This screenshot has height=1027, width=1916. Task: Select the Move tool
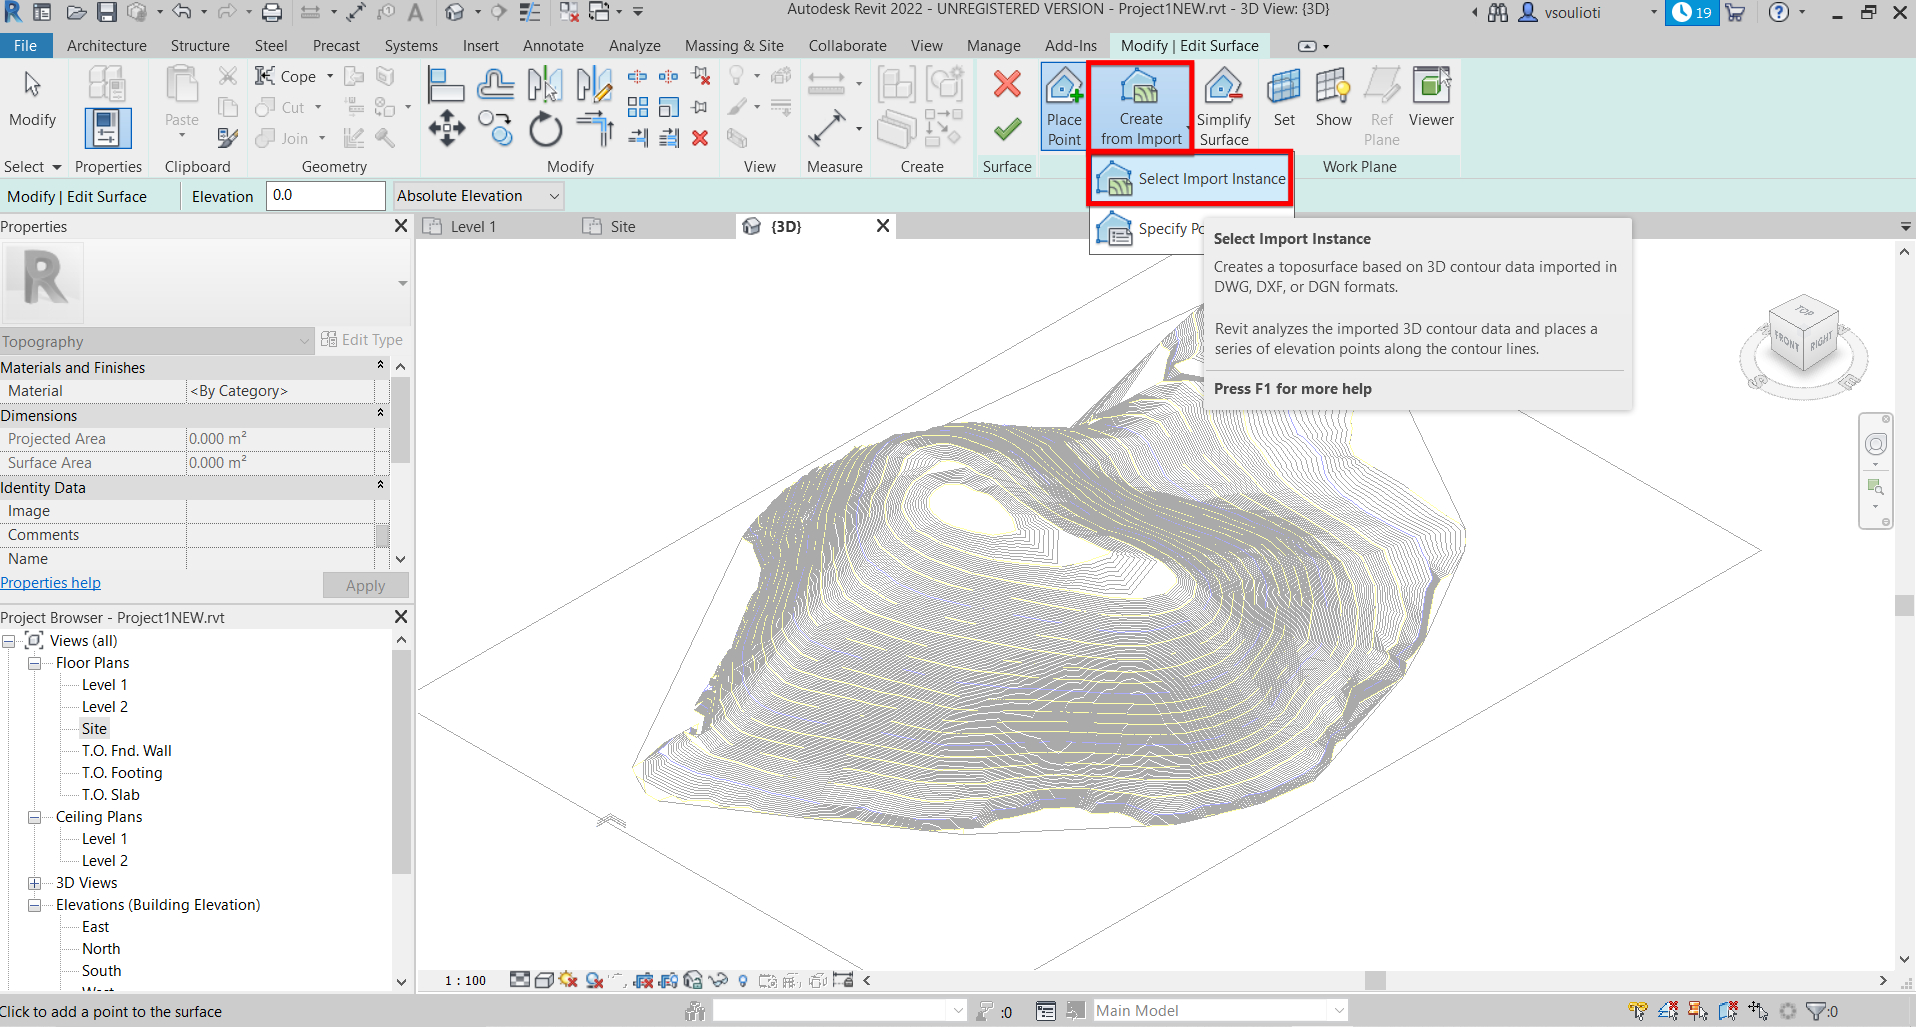(446, 129)
